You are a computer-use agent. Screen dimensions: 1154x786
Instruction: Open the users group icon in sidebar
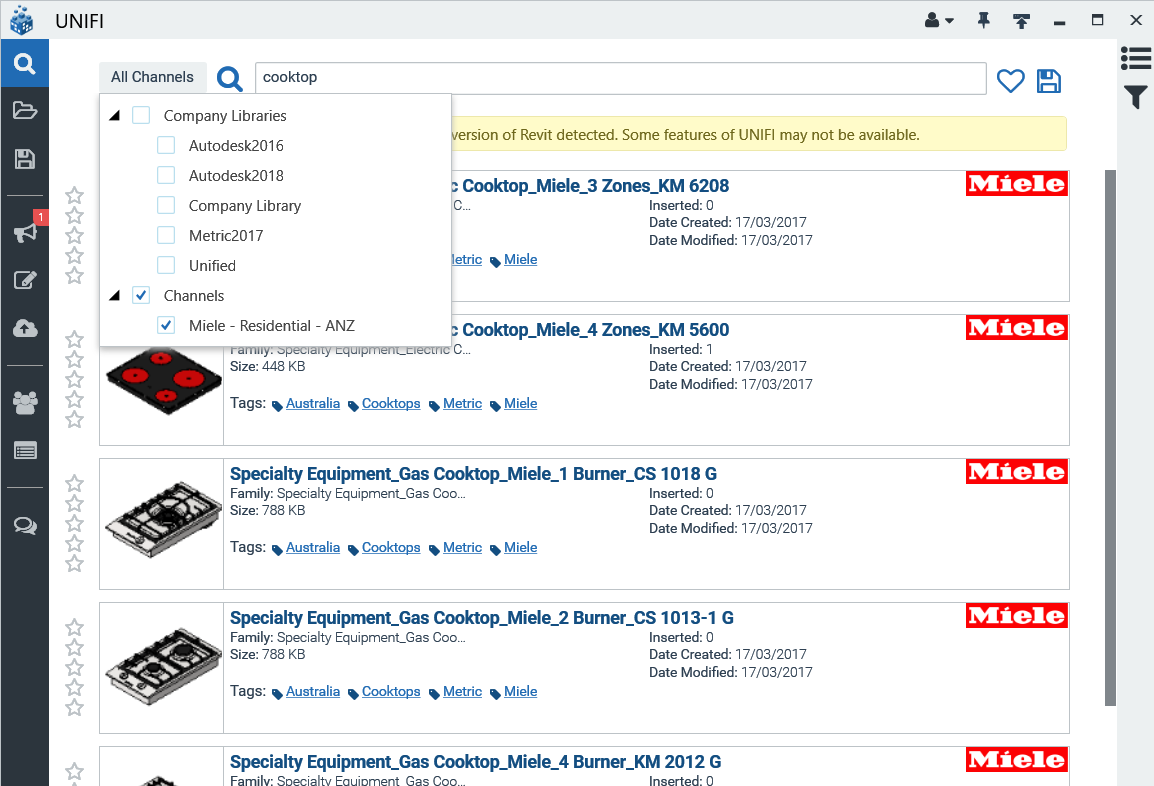pos(25,403)
